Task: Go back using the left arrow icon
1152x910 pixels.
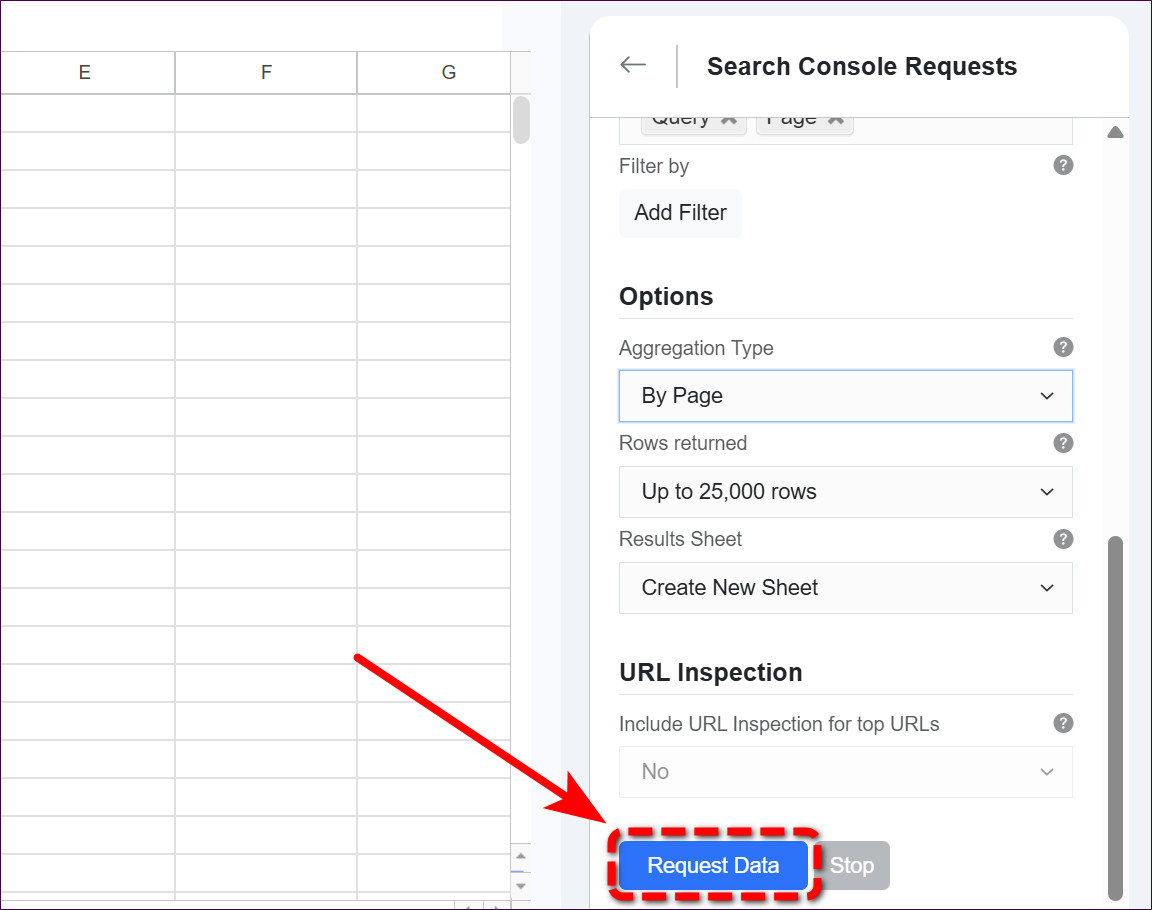Action: 633,65
